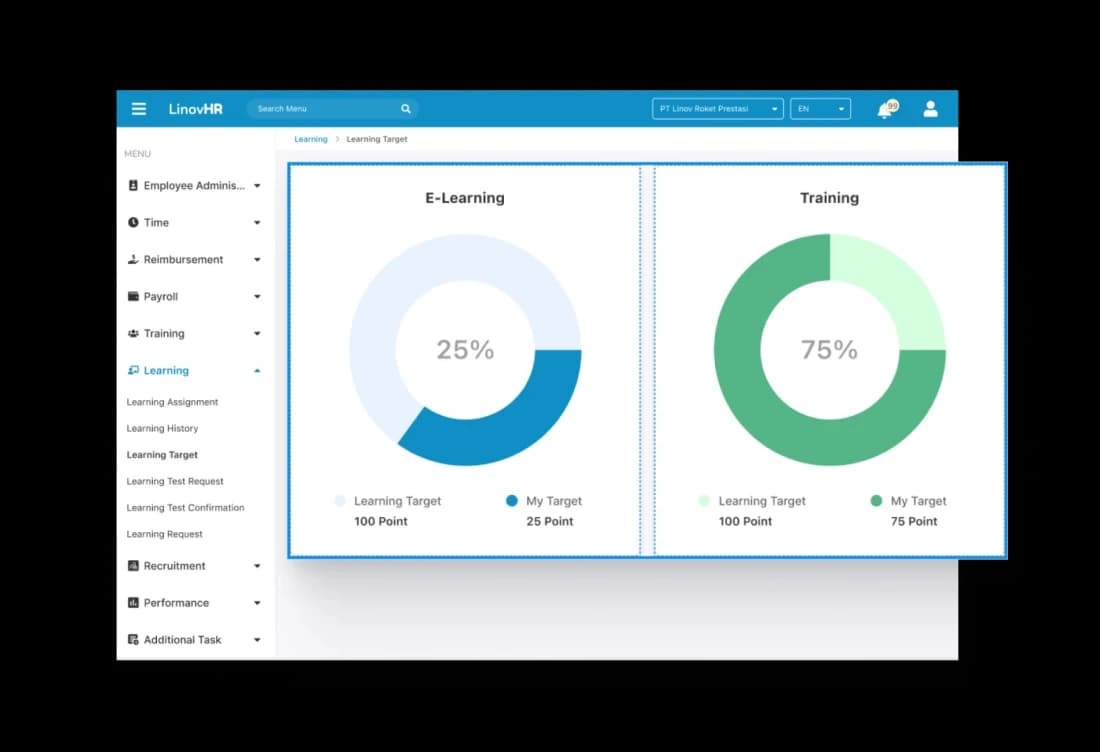Screen dimensions: 1100x752
Task: Expand the Additional Task menu arrow
Action: pyautogui.click(x=257, y=640)
